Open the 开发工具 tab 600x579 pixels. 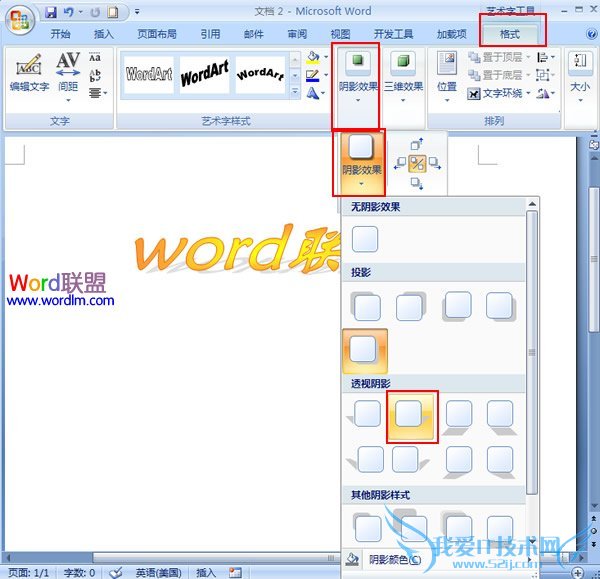pos(393,34)
